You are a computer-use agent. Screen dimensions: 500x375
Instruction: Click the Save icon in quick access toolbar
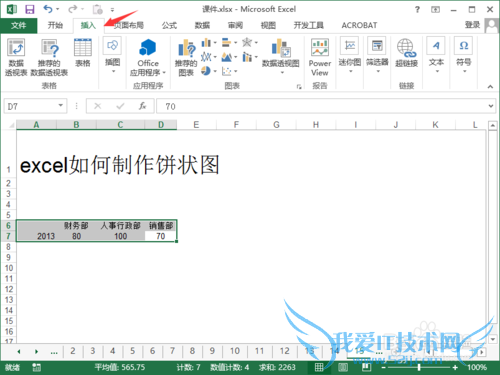coord(30,9)
